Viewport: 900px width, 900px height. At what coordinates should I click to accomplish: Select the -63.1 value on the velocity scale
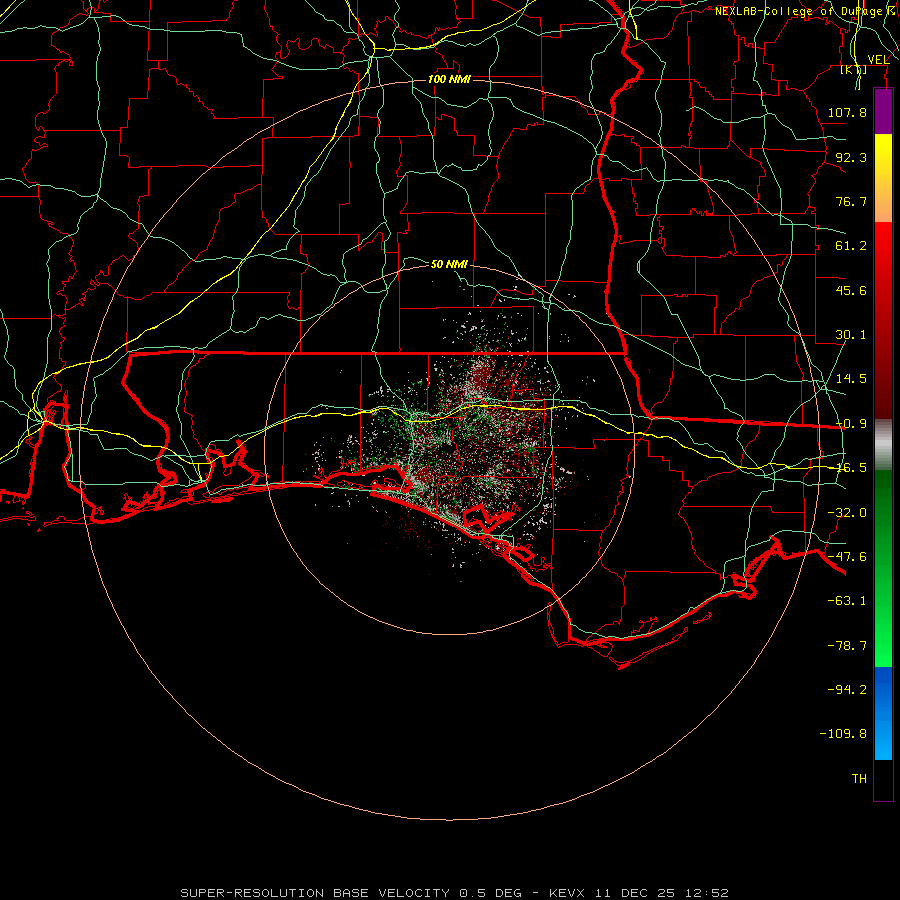pos(847,601)
